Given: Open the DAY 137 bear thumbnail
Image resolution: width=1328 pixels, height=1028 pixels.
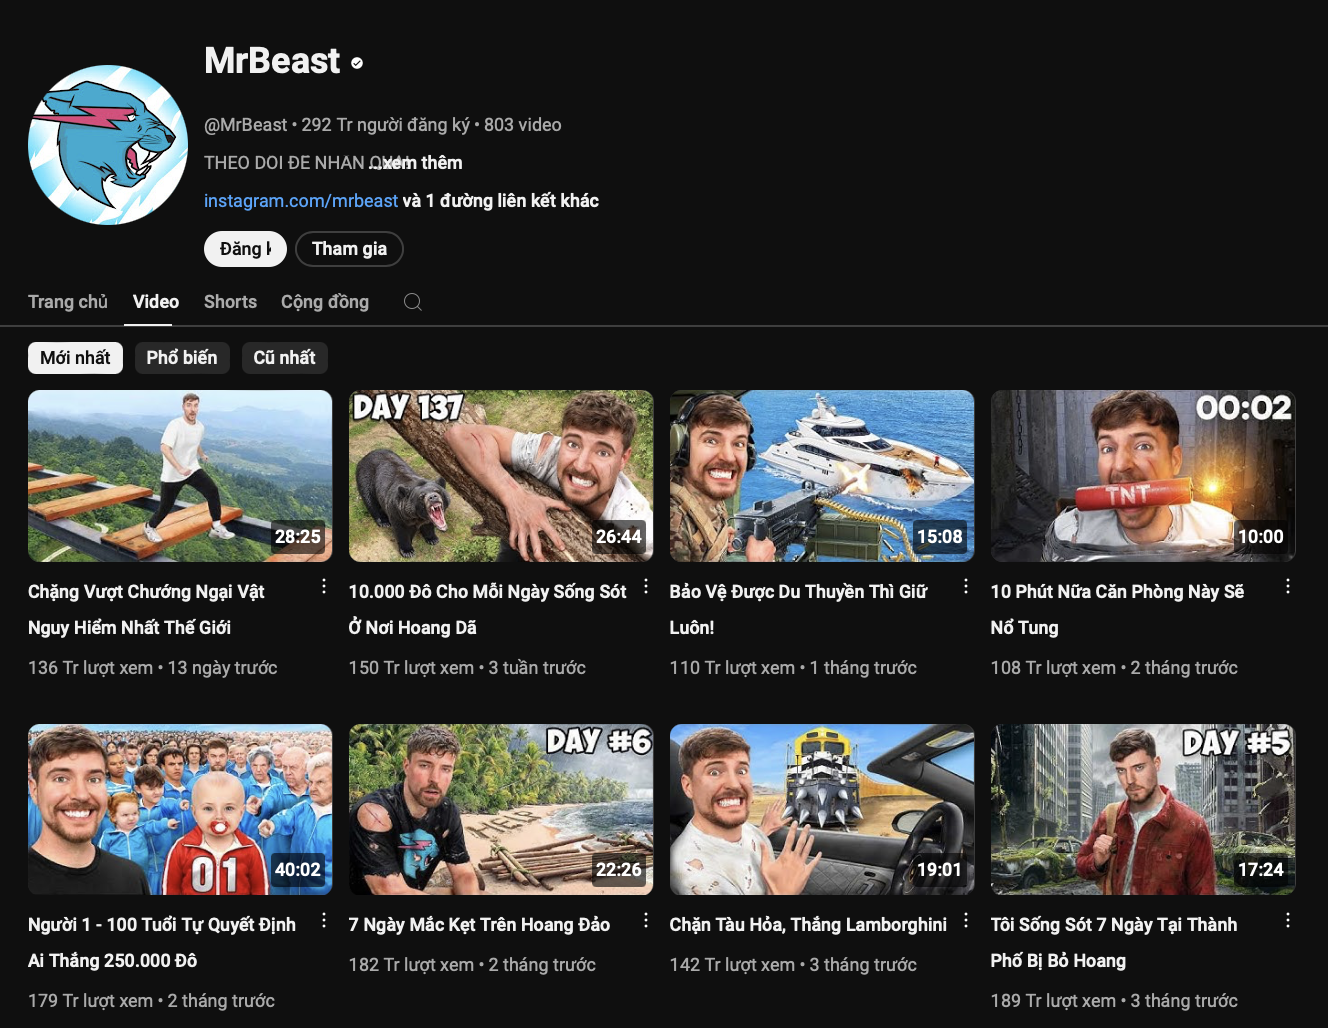Looking at the screenshot, I should pyautogui.click(x=501, y=476).
